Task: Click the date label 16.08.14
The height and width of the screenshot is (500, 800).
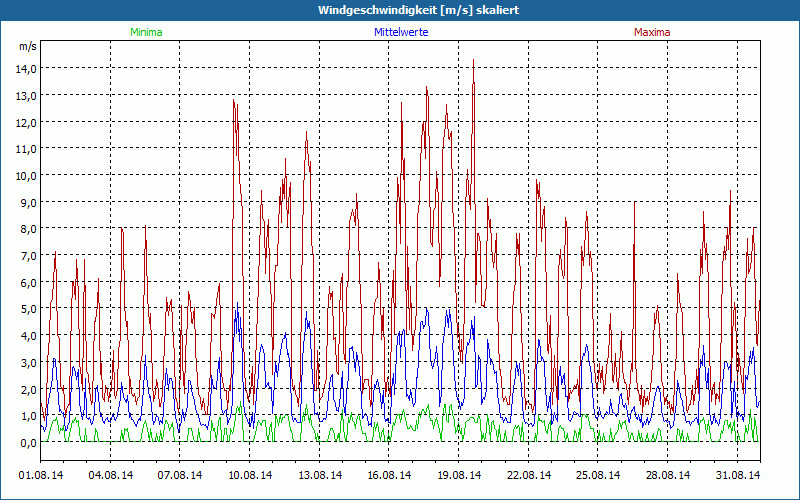Action: point(389,475)
